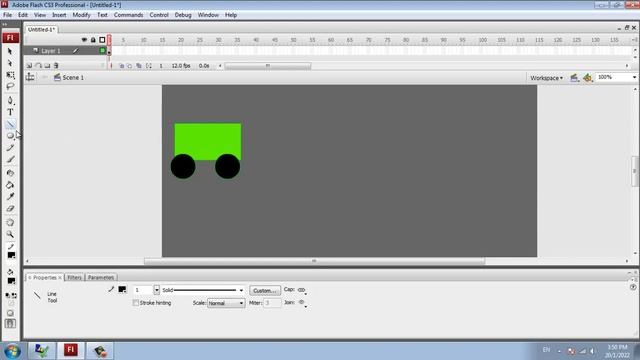Image resolution: width=640 pixels, height=360 pixels.
Task: Open the Workspace dropdown
Action: 546,78
